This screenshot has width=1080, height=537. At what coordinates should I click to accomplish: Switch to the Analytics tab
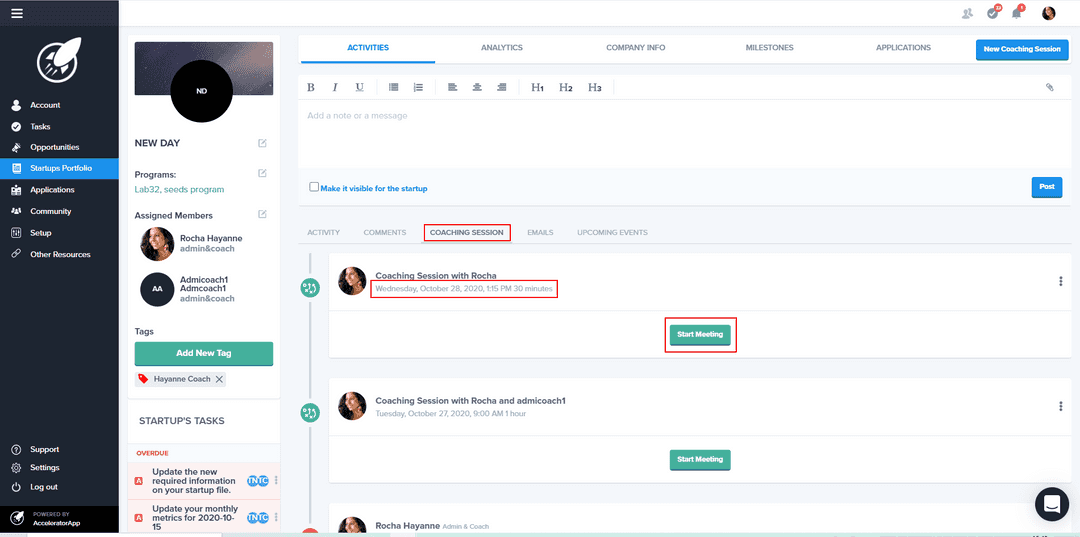(x=501, y=48)
